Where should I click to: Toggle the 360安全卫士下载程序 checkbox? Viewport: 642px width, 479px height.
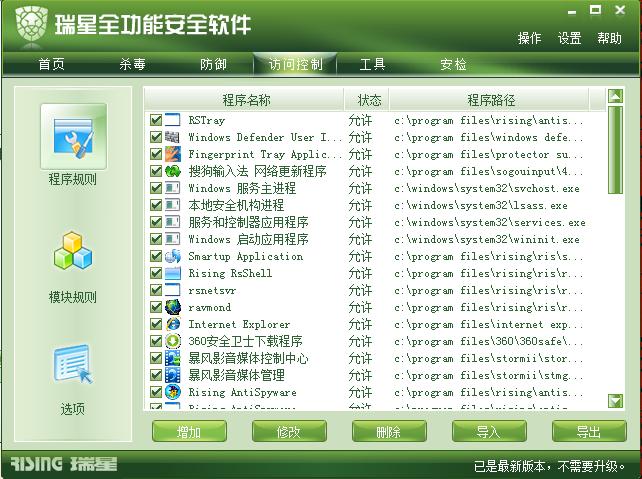(x=156, y=341)
